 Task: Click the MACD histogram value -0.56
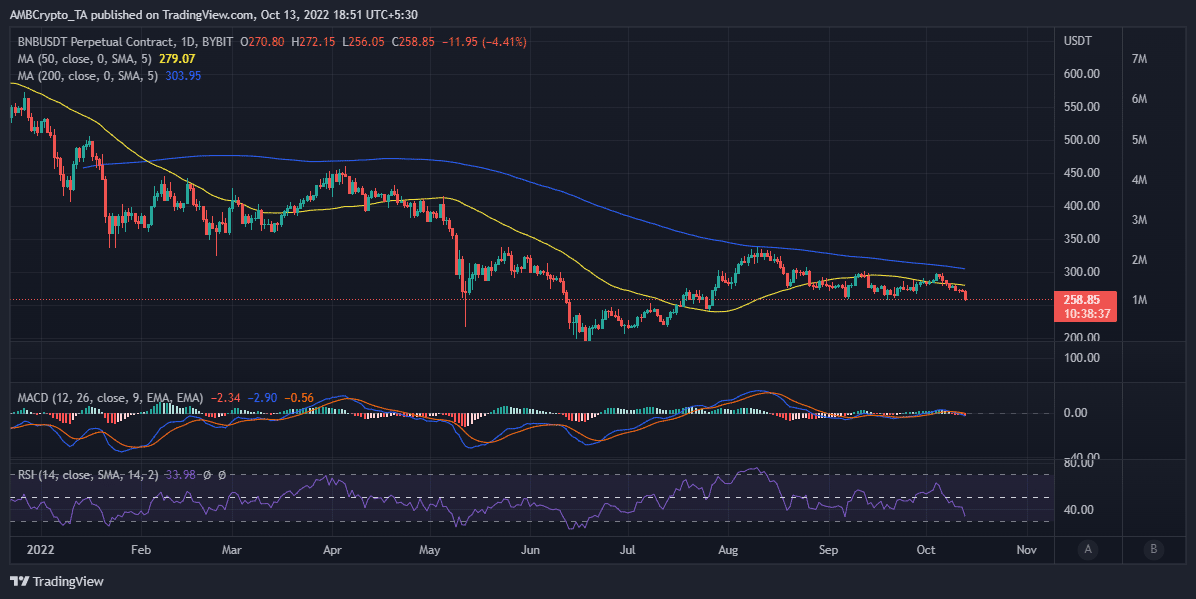(x=301, y=397)
